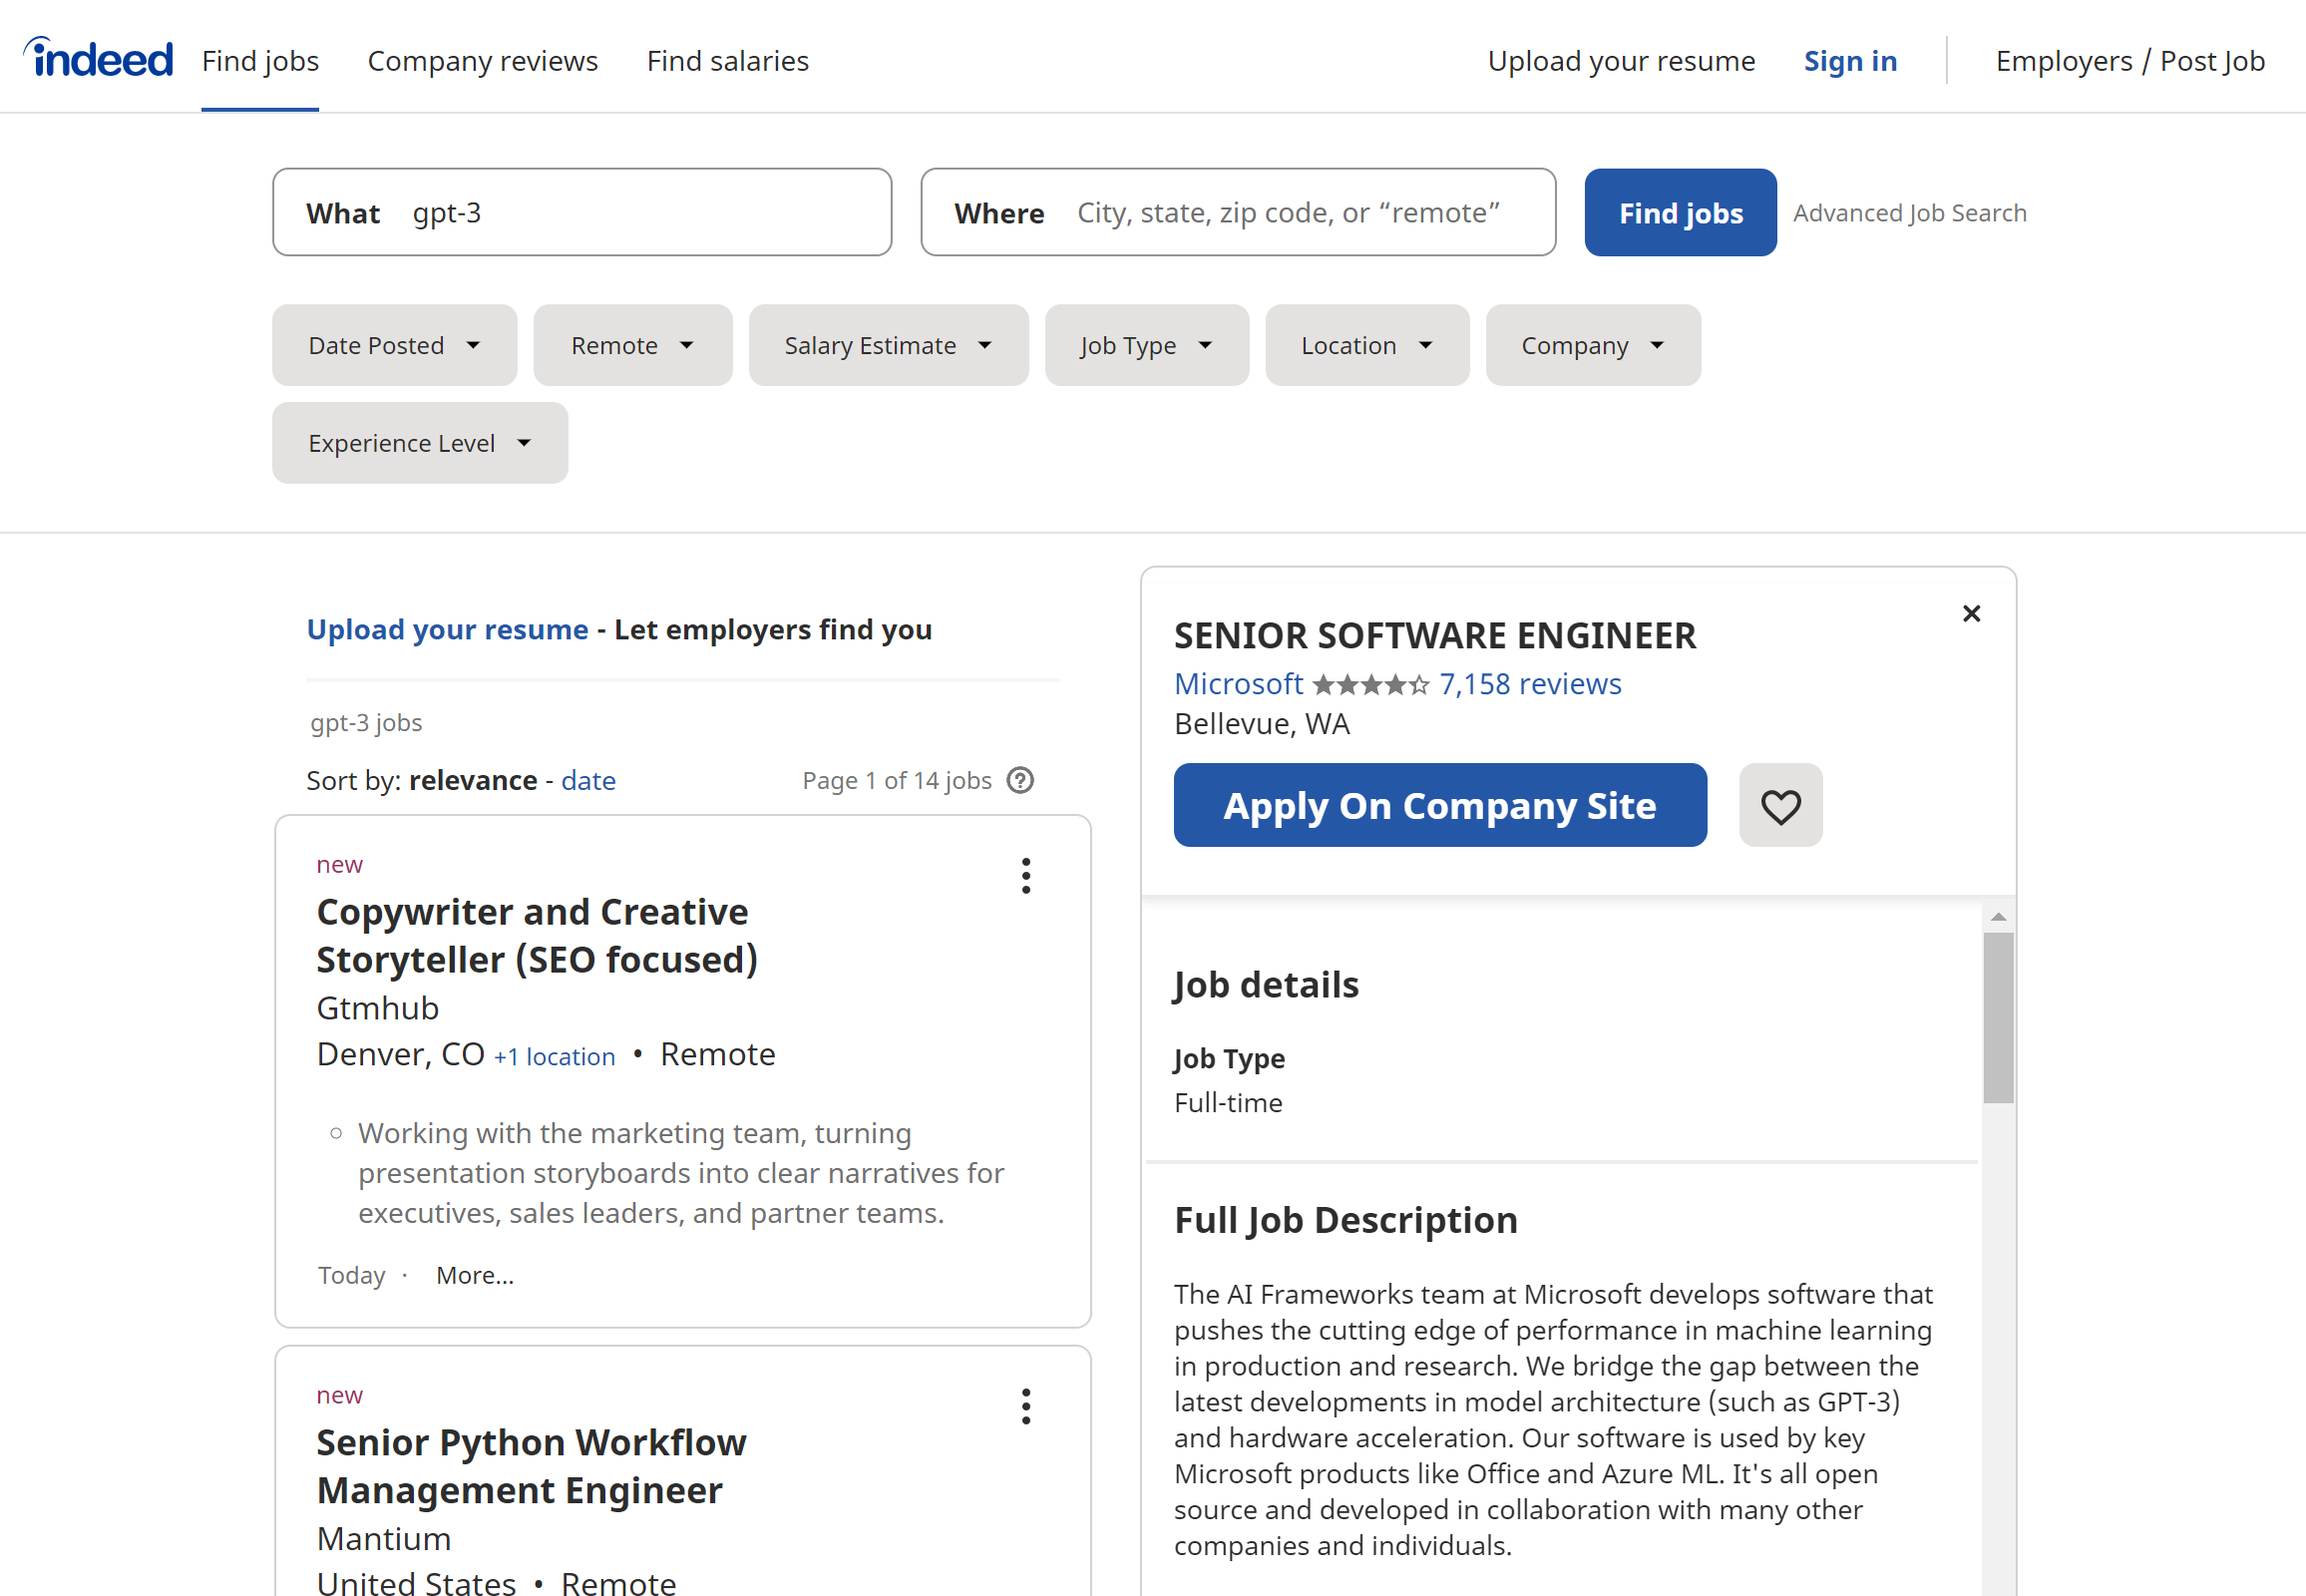
Task: Open Copywriter and Creative Storyteller job
Action: (537, 936)
